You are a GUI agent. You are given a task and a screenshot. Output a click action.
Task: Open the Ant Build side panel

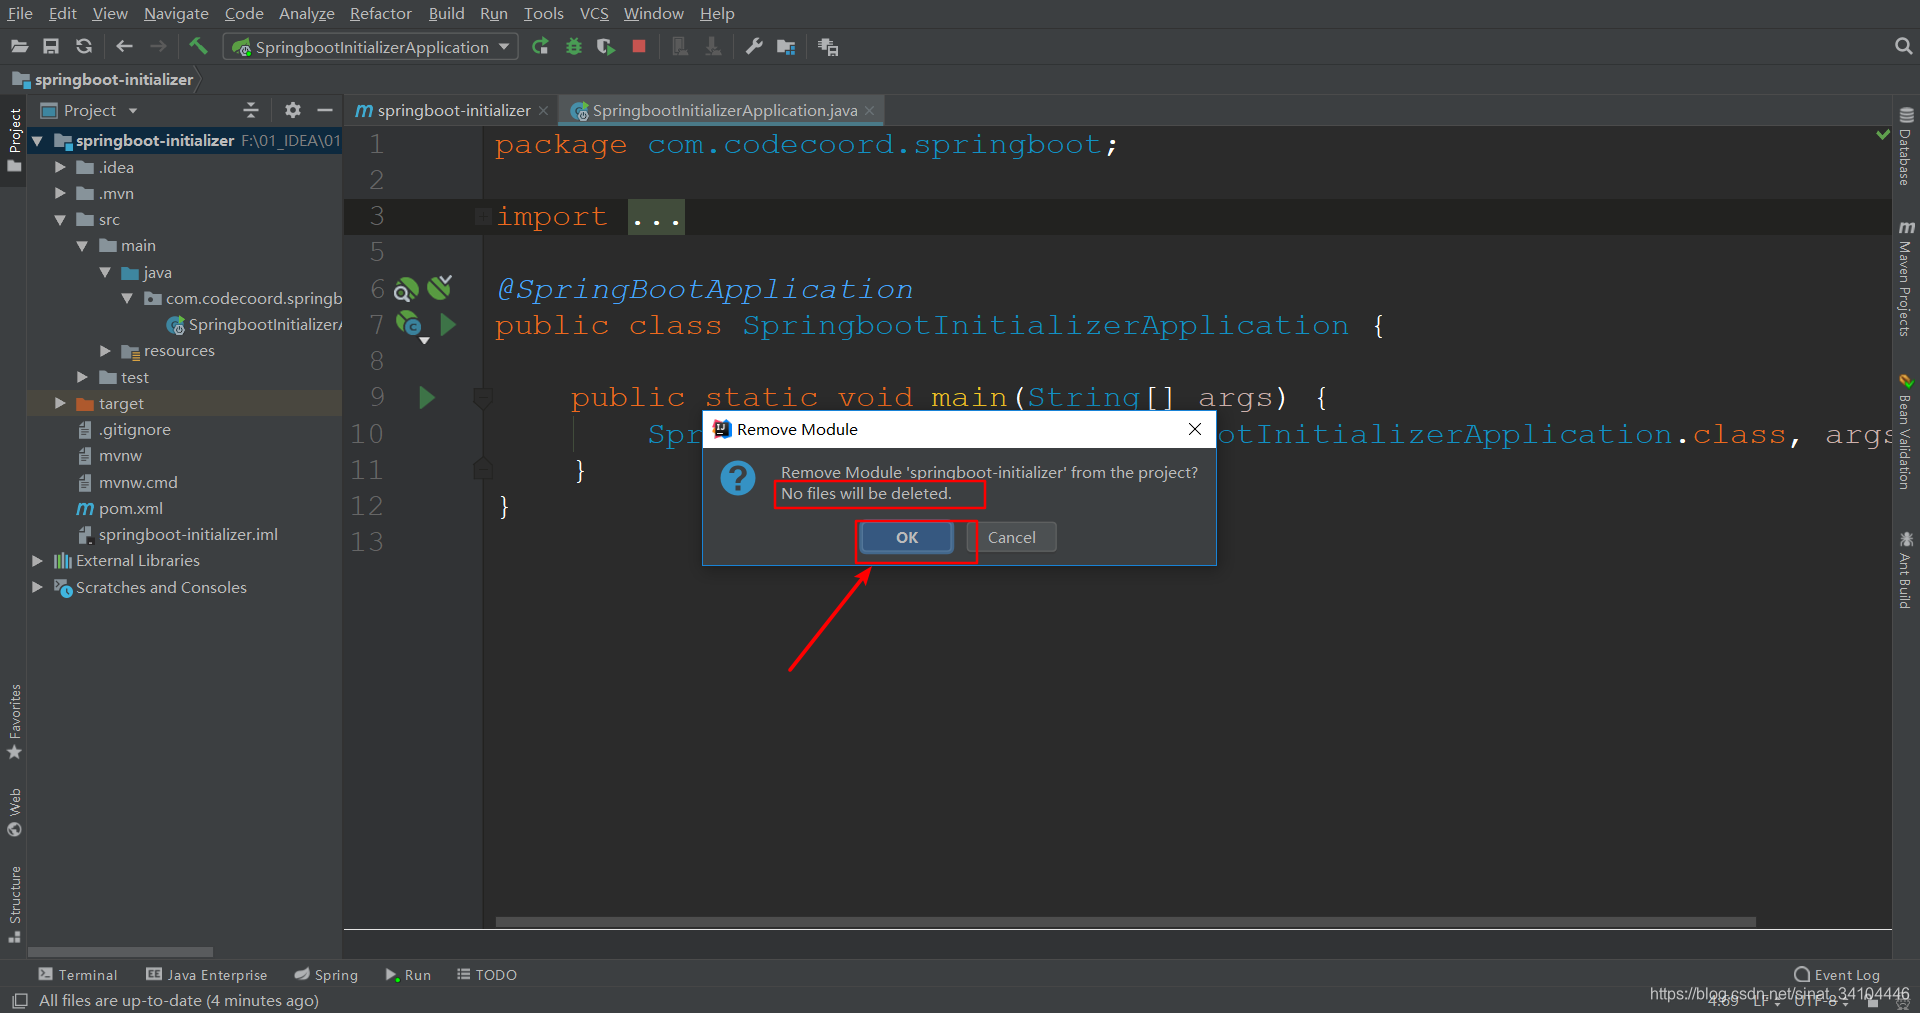click(x=1906, y=570)
